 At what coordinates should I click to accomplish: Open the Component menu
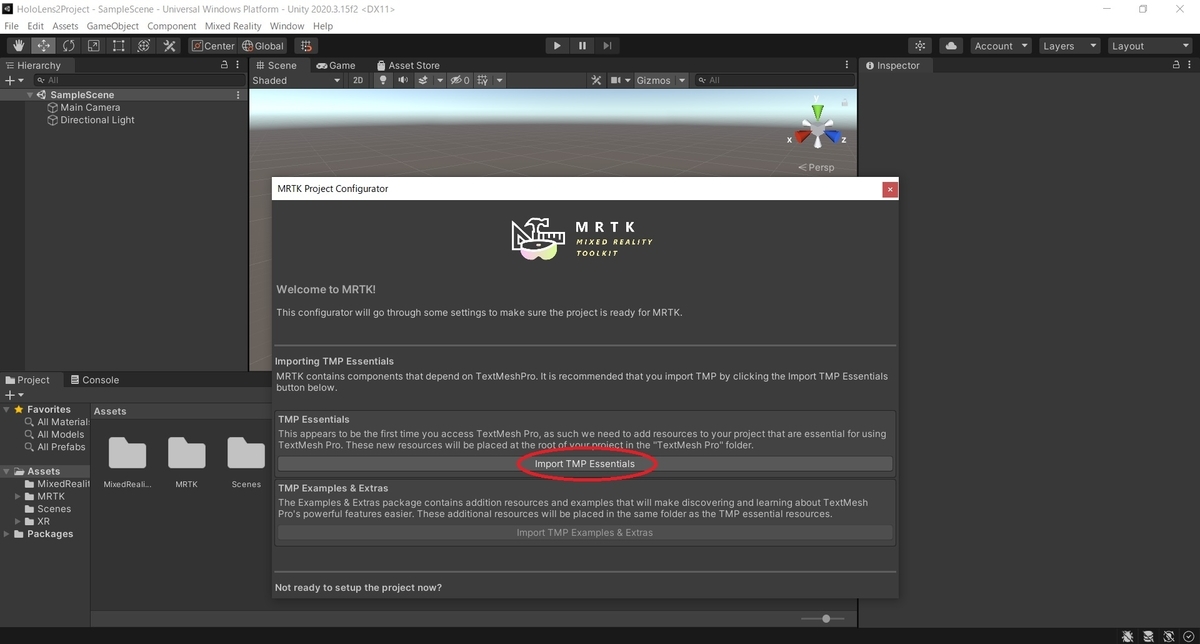[172, 26]
